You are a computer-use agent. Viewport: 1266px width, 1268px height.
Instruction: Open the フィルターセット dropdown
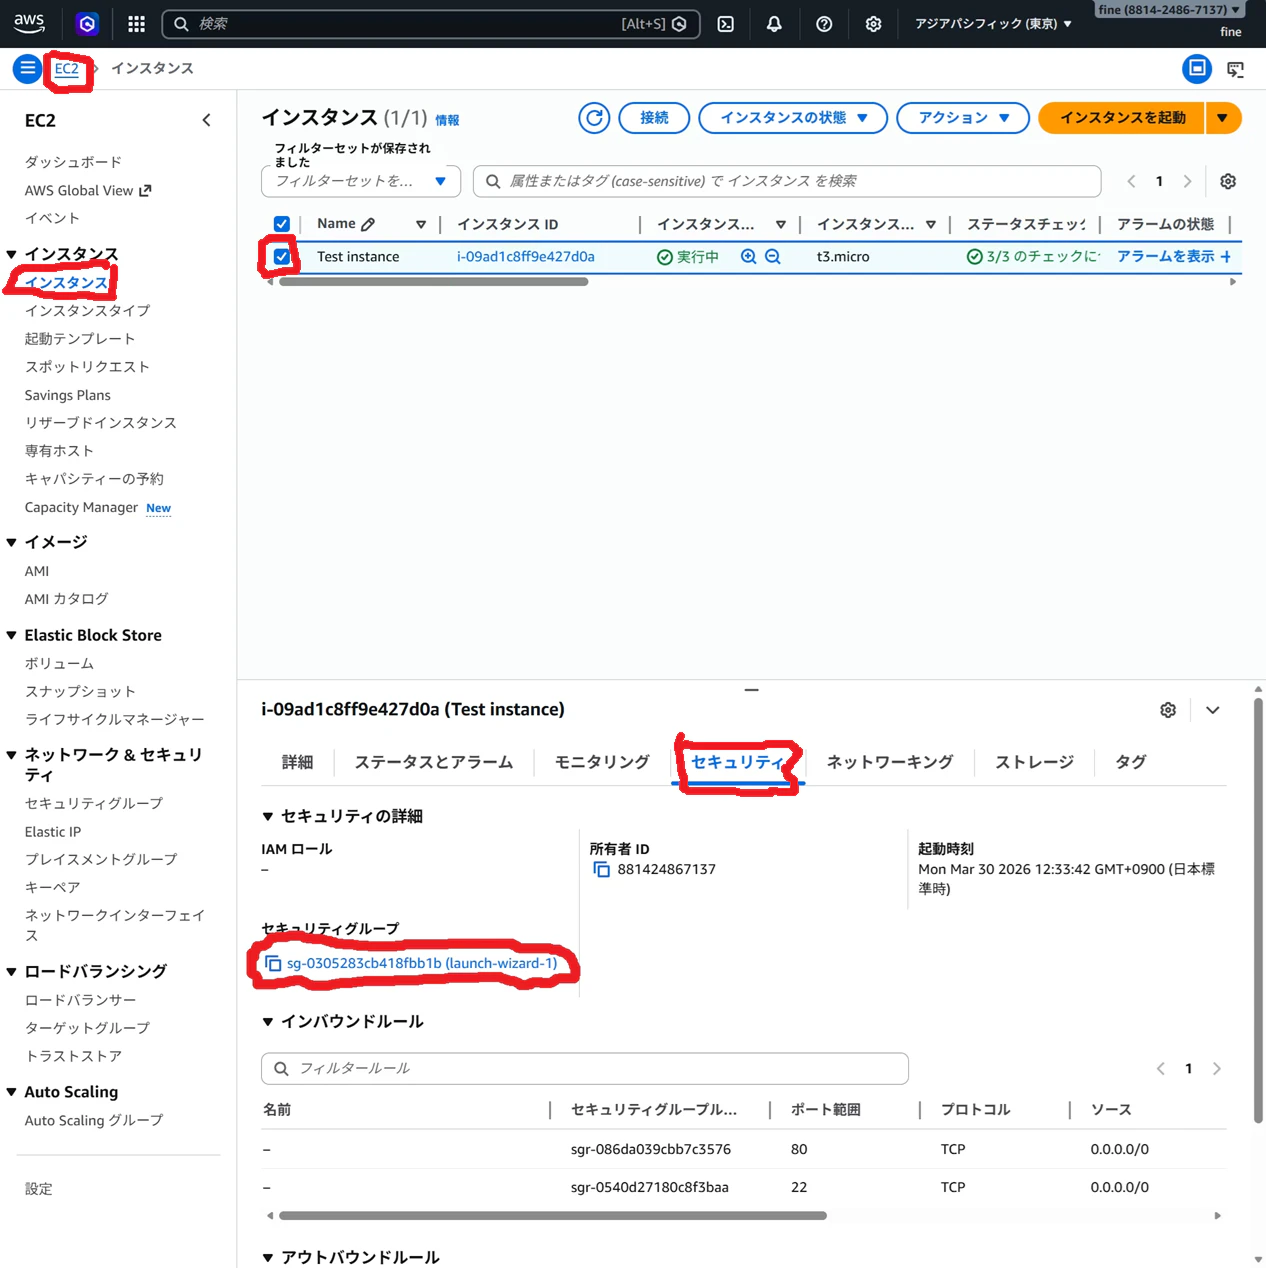(361, 181)
